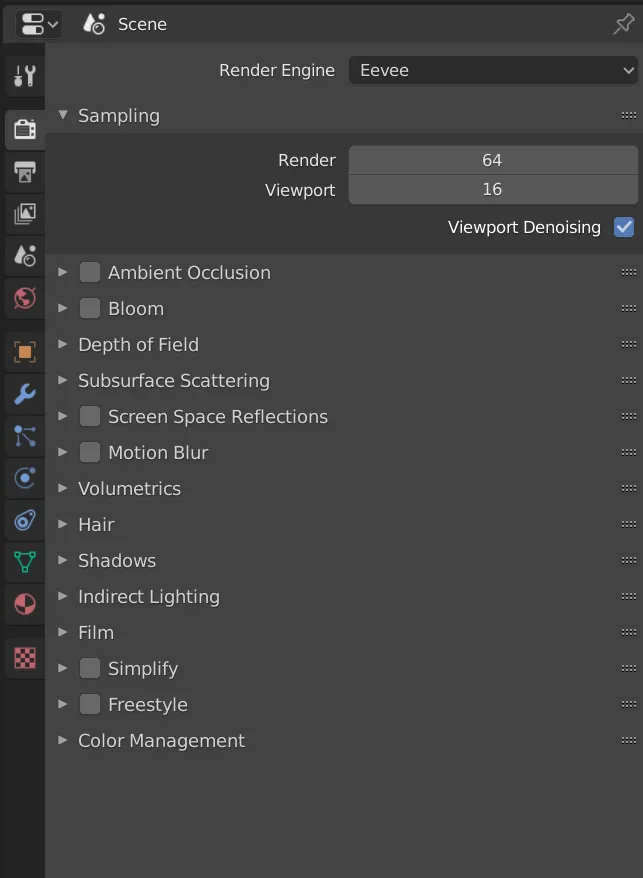Image resolution: width=643 pixels, height=878 pixels.
Task: Open the Texture properties checker tab
Action: point(24,658)
